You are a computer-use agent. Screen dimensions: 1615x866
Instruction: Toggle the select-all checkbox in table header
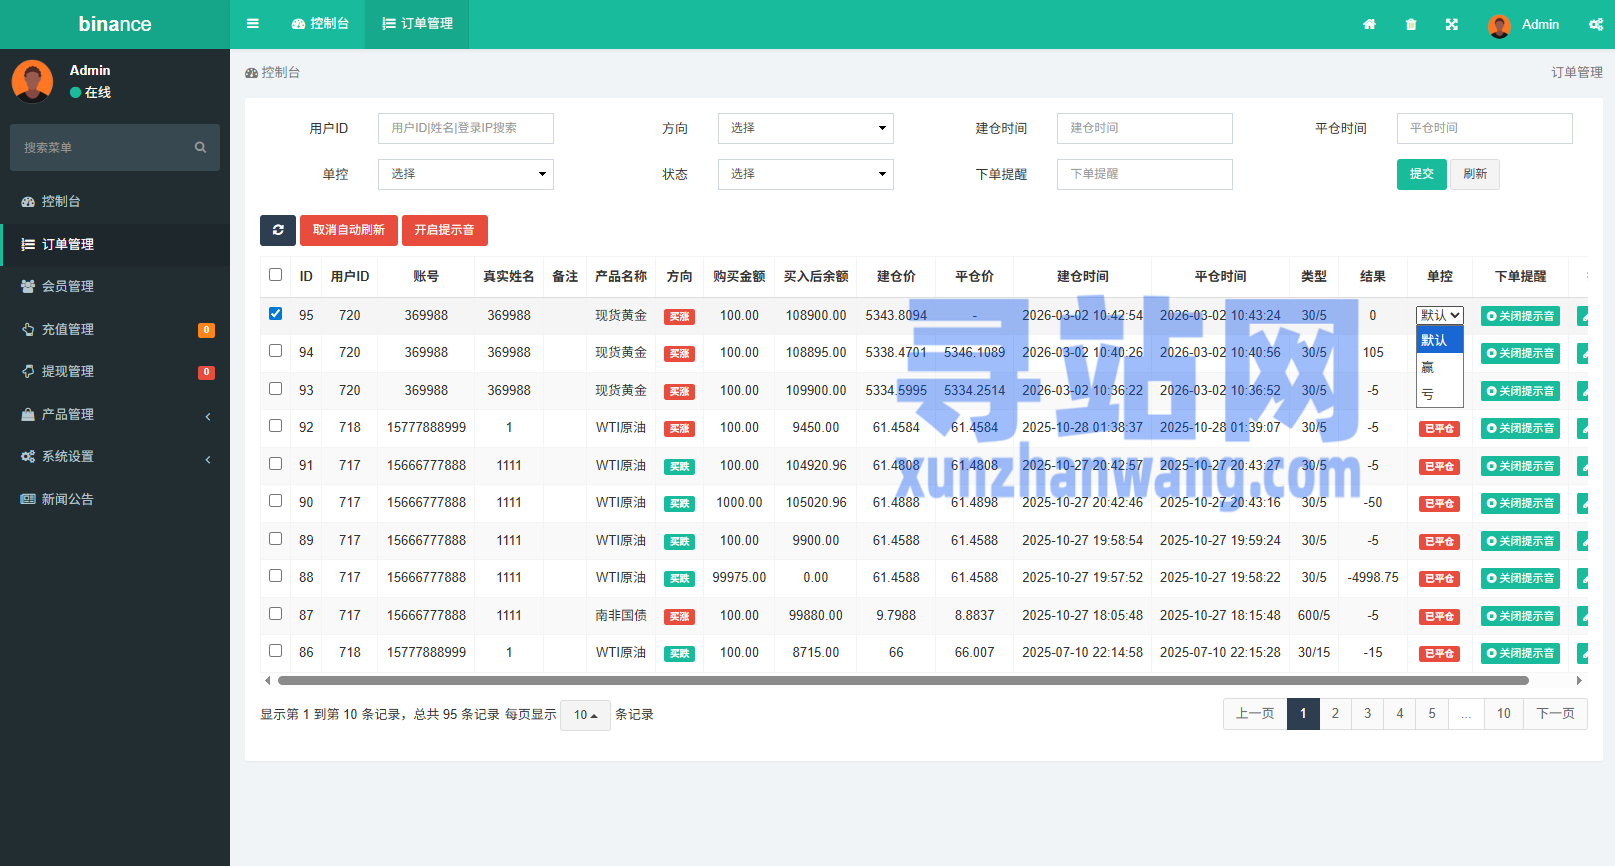[x=276, y=275]
